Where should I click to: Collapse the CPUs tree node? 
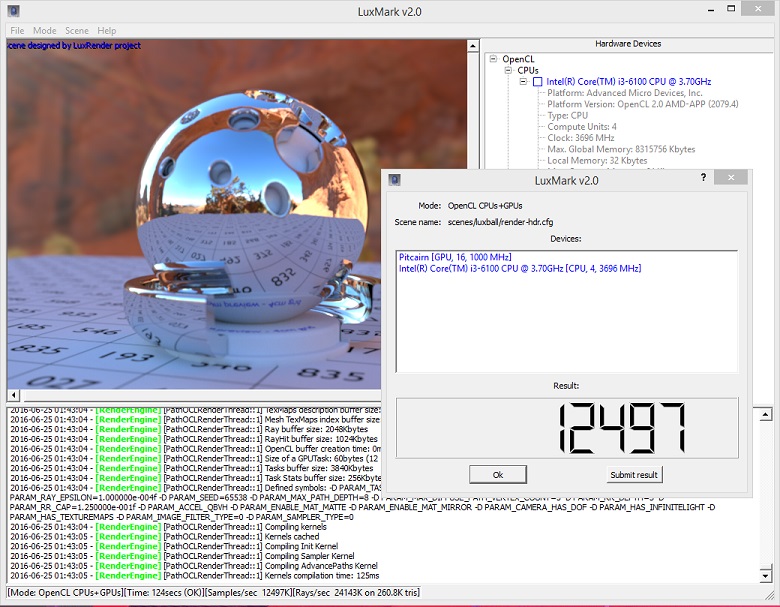click(508, 70)
